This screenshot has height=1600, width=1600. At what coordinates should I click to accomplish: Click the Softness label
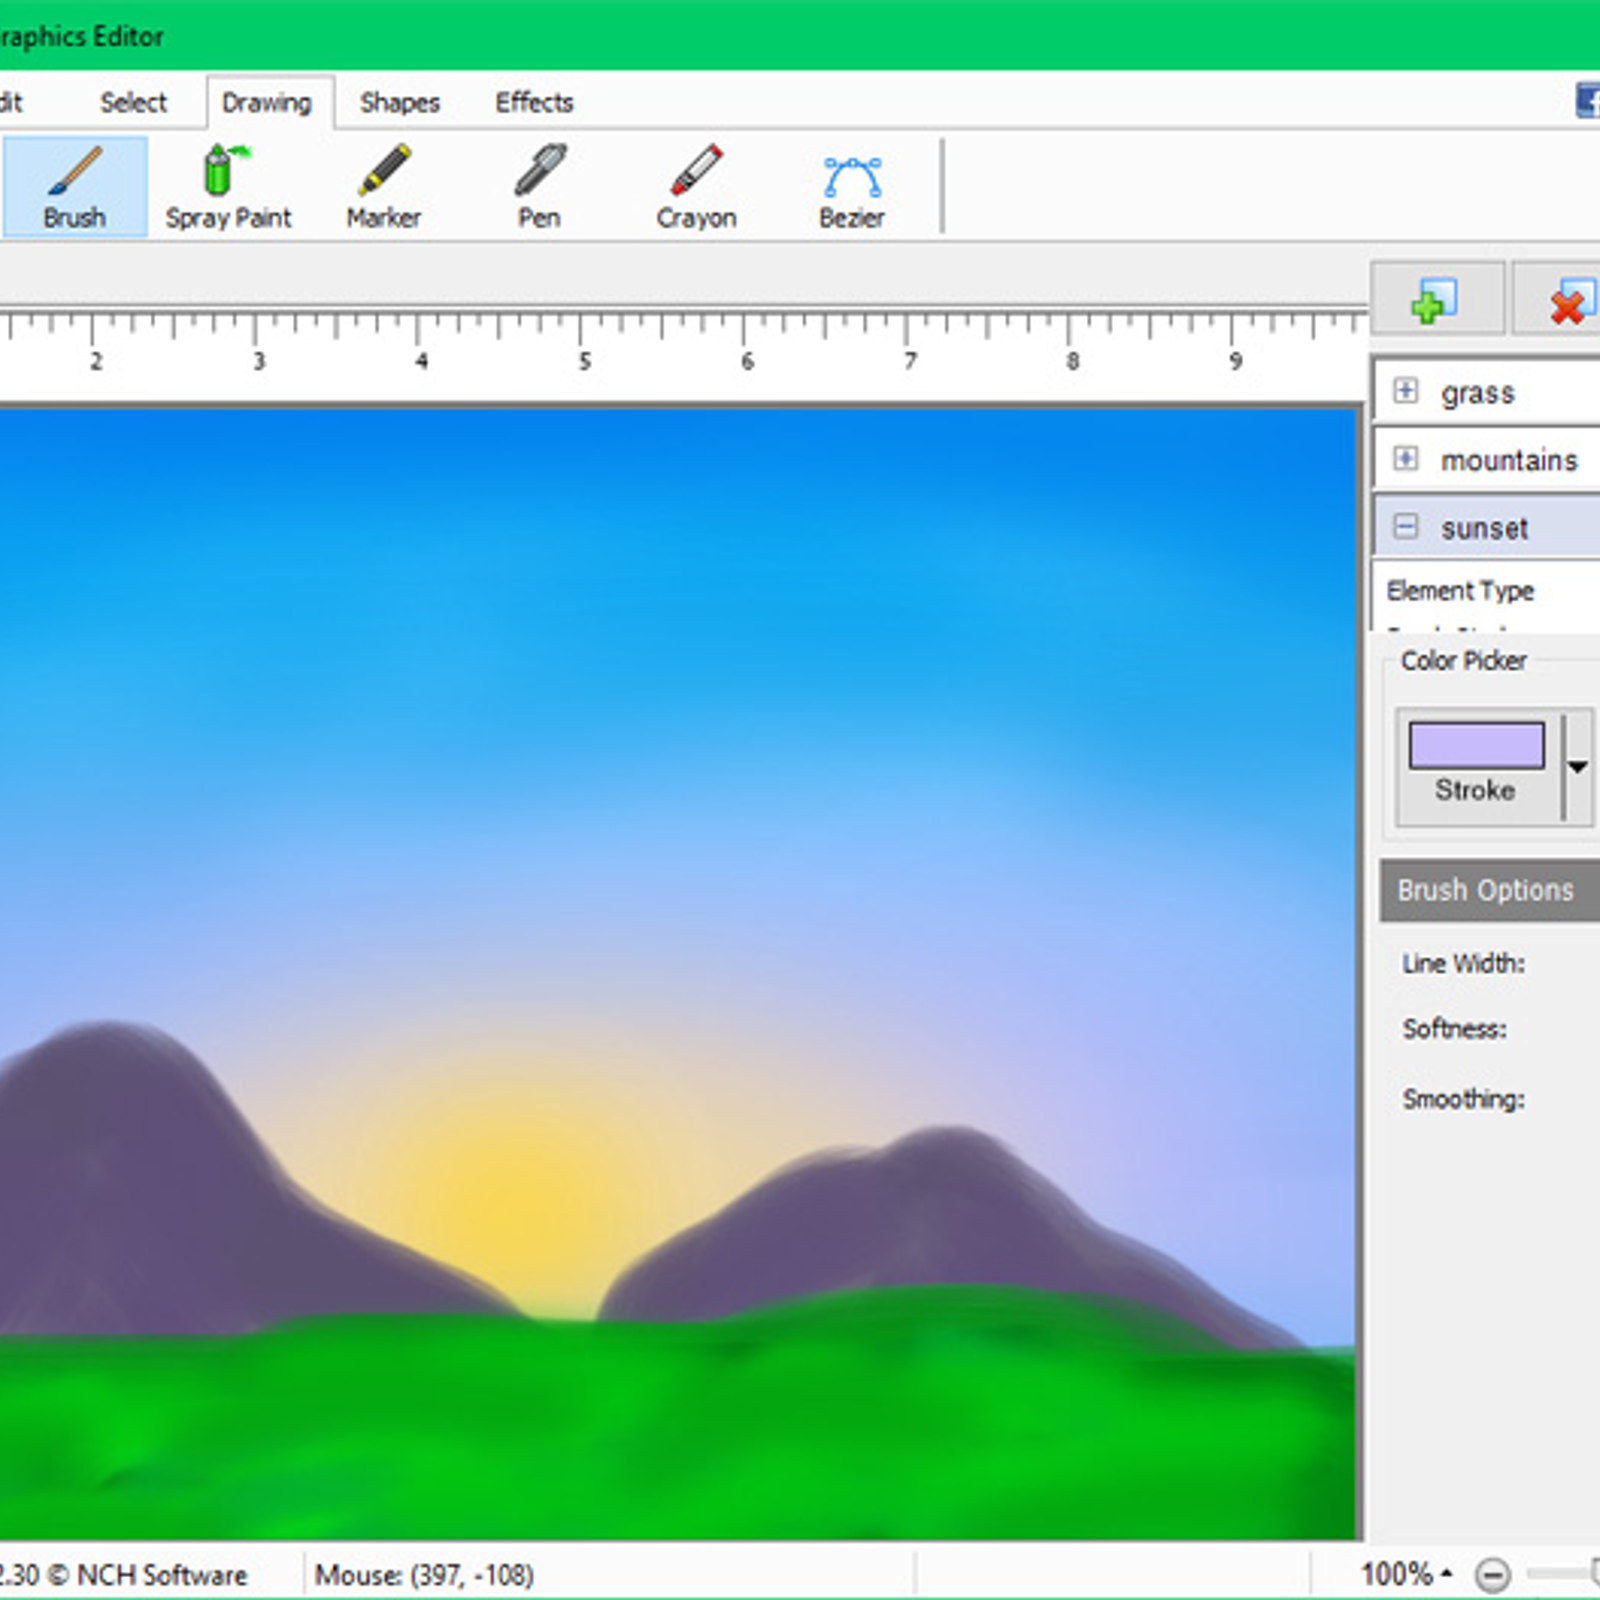tap(1454, 1029)
